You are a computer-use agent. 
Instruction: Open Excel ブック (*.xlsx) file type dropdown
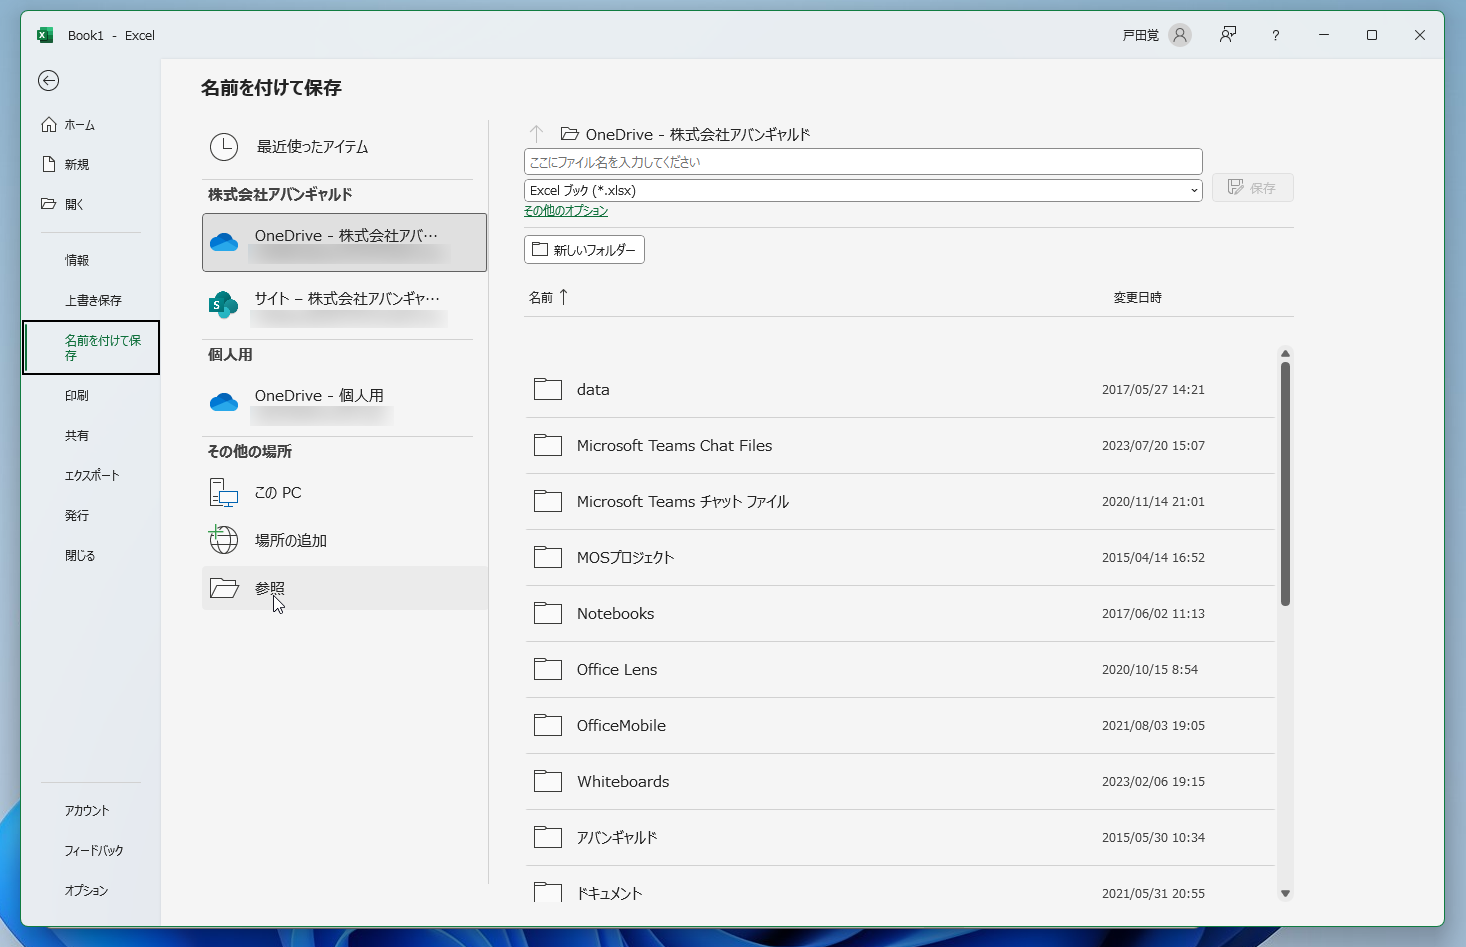[x=863, y=190]
